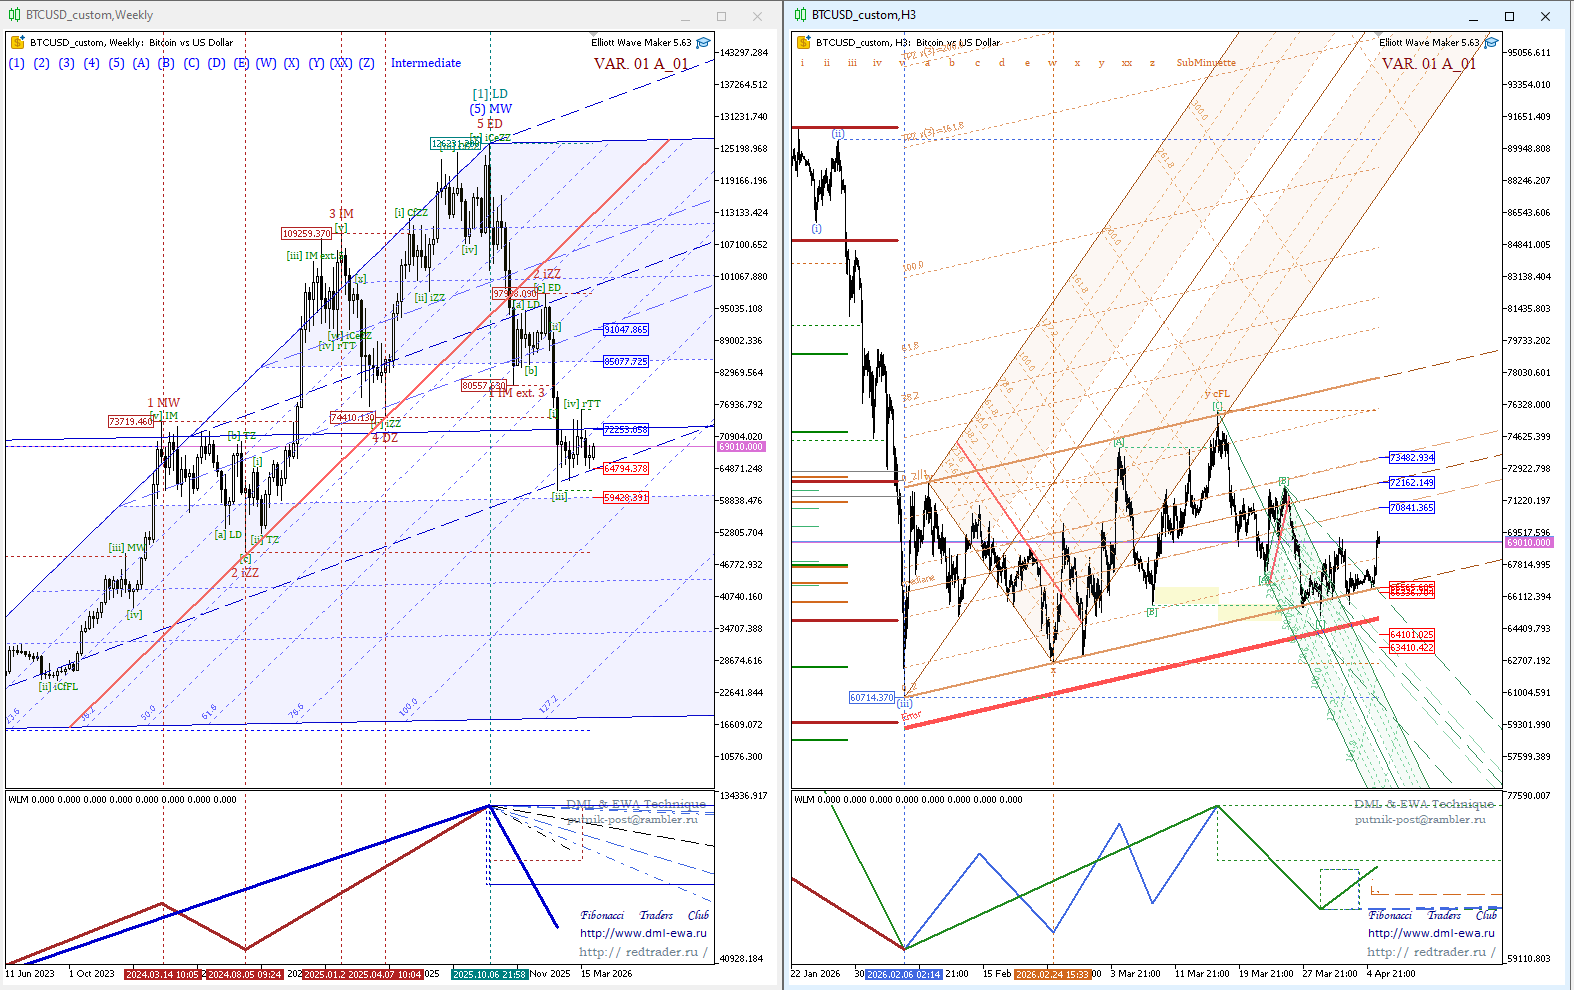The image size is (1574, 990).
Task: Click the gold symbol icon on H3 chart
Action: pyautogui.click(x=803, y=42)
